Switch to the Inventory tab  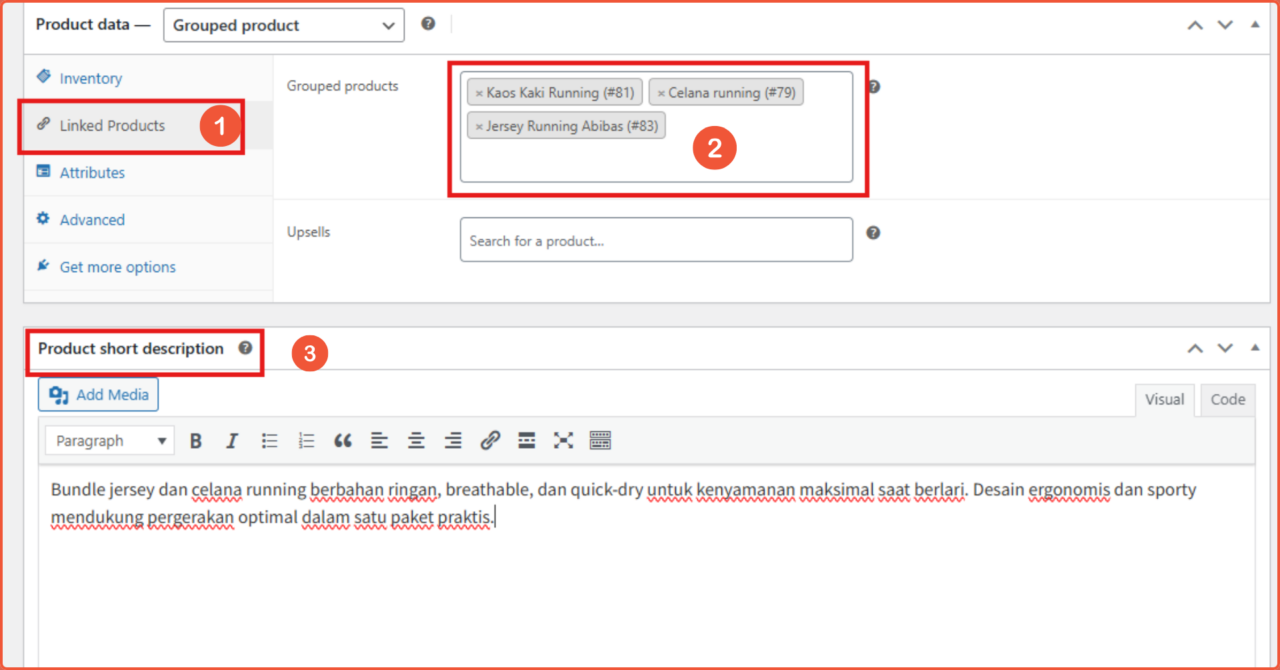point(91,78)
